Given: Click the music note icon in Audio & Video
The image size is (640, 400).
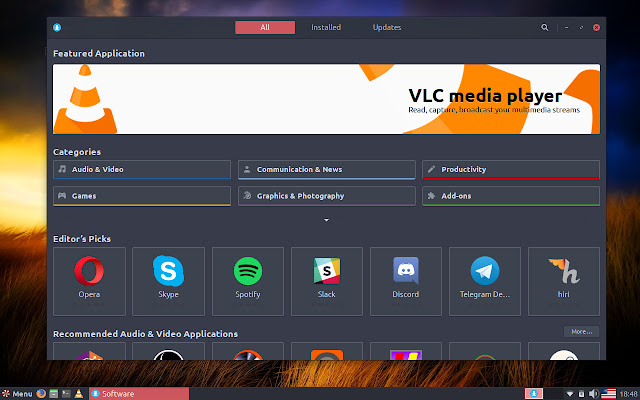Looking at the screenshot, I should click(x=62, y=169).
